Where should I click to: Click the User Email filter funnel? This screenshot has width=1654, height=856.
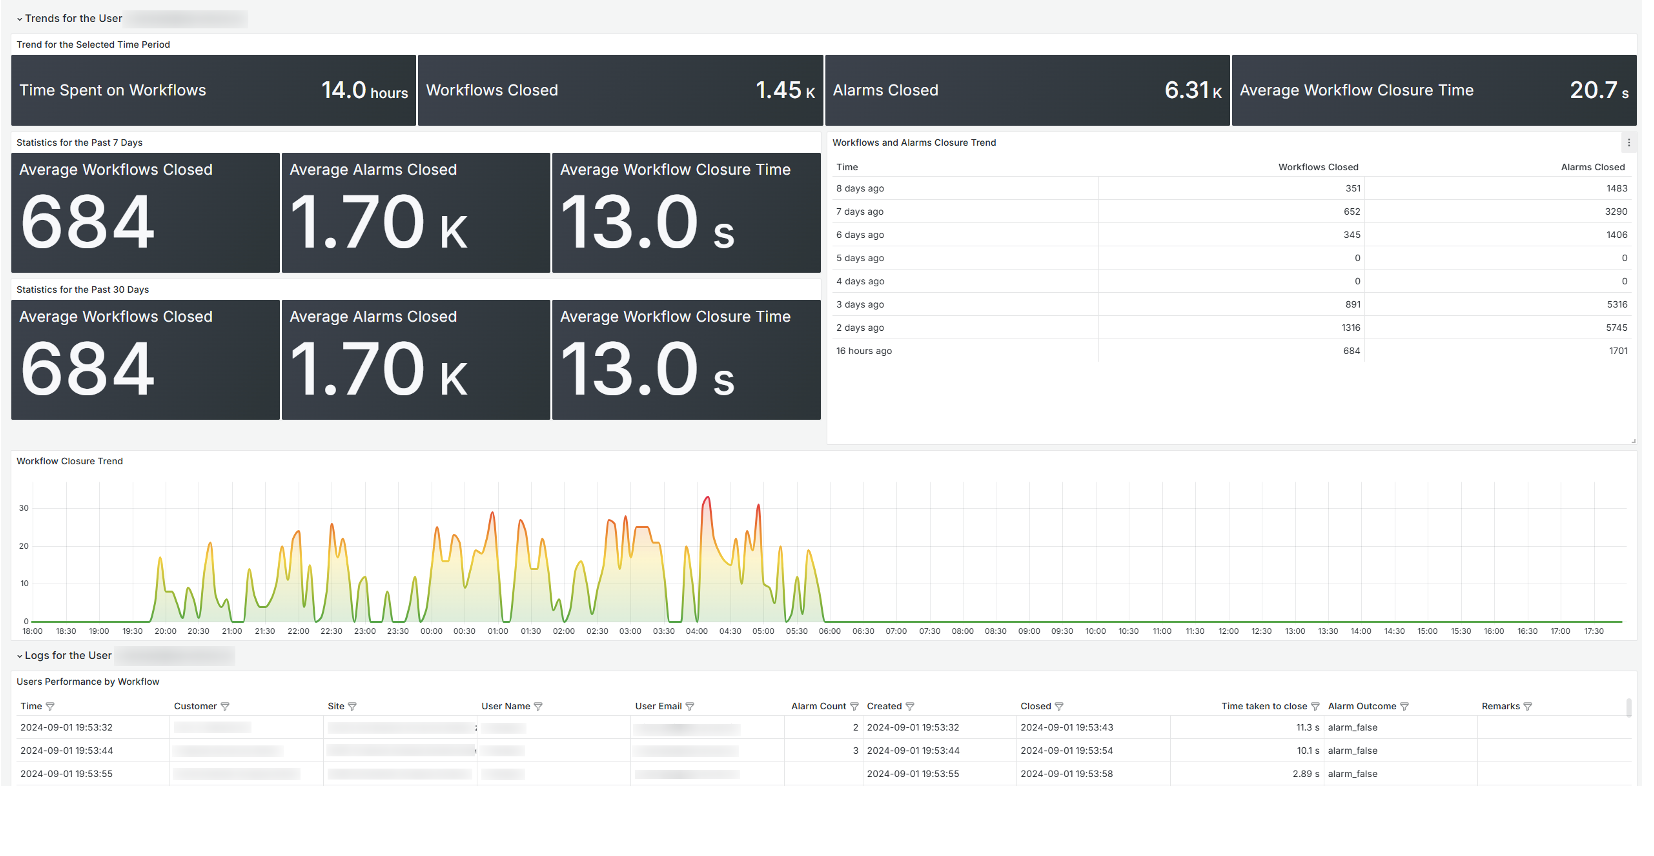(690, 707)
